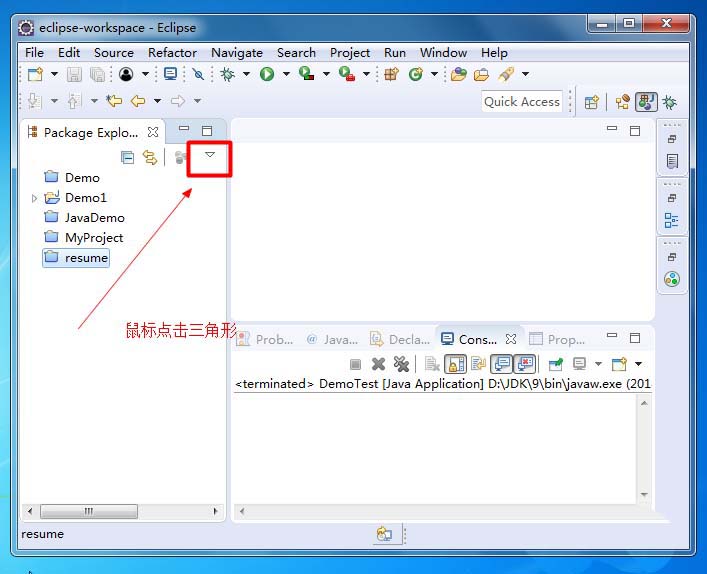Open the New file dropdown arrow
This screenshot has height=574, width=707.
pos(54,74)
